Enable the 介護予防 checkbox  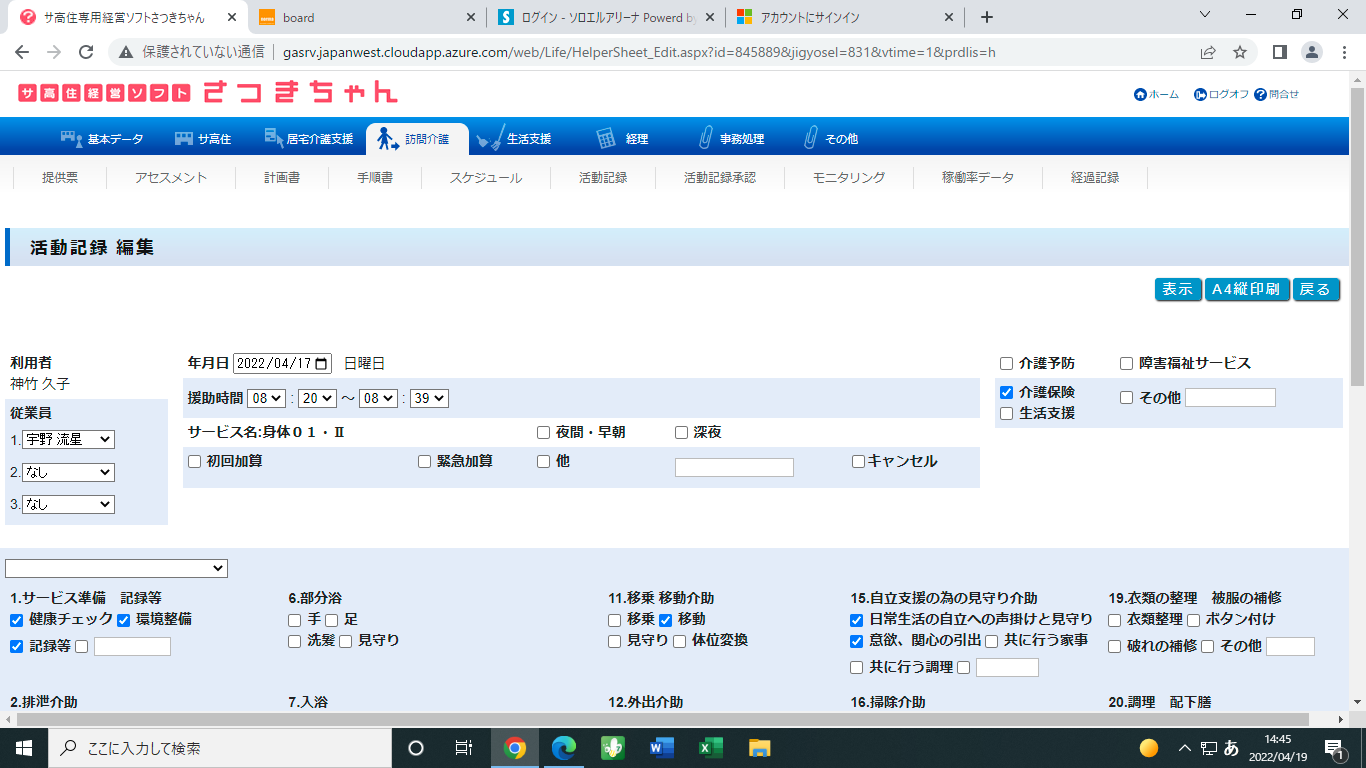pos(1007,364)
